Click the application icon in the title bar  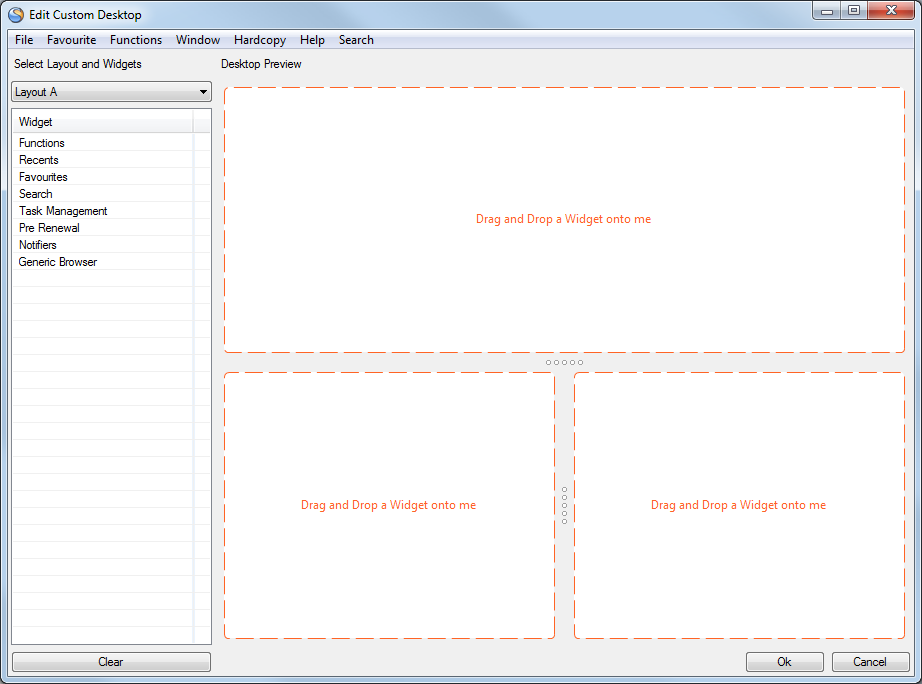point(14,14)
